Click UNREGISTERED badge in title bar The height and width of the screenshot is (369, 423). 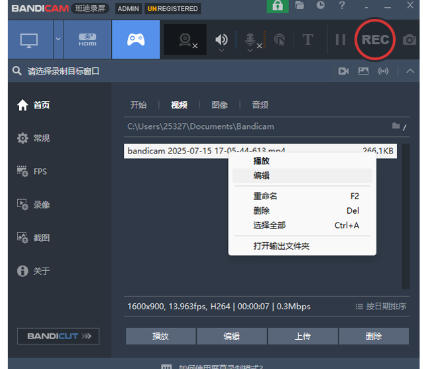click(x=173, y=8)
